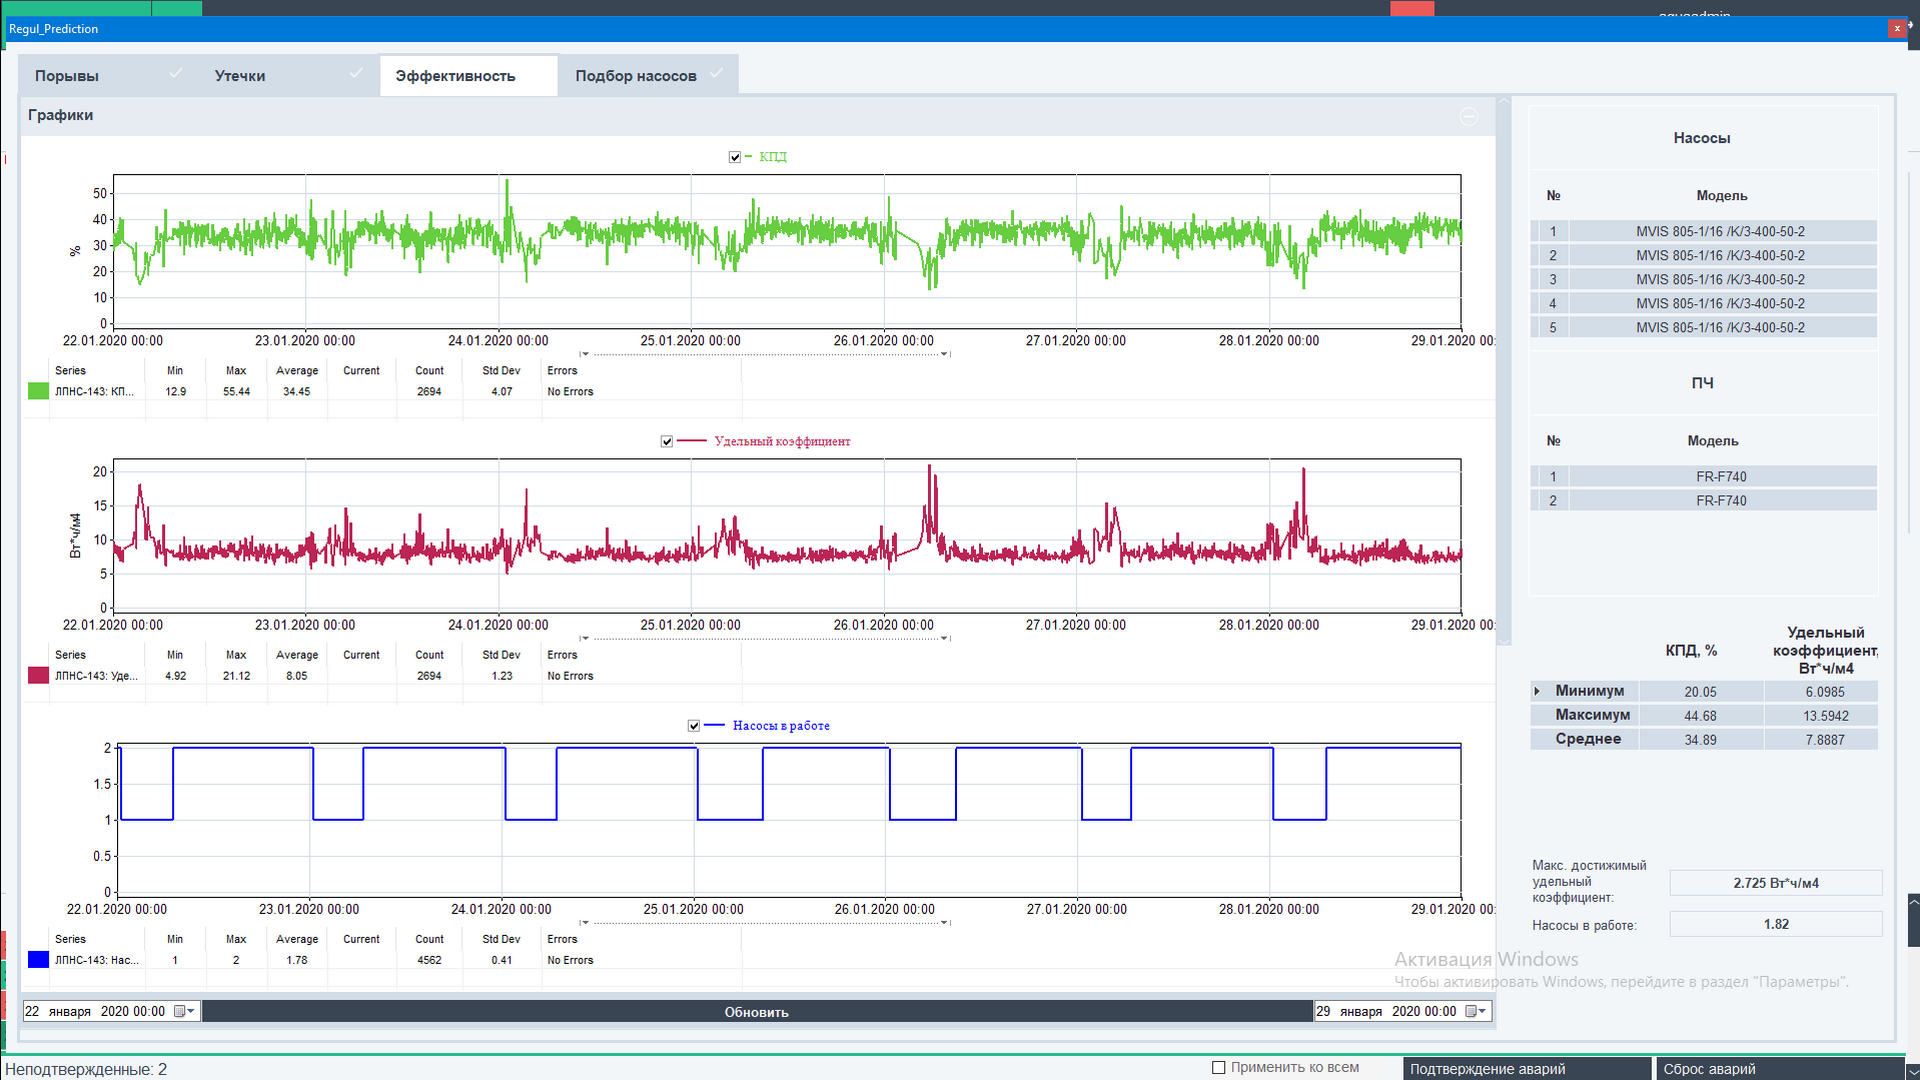Click the green КПД series color square
Image resolution: width=1920 pixels, height=1080 pixels.
point(38,391)
